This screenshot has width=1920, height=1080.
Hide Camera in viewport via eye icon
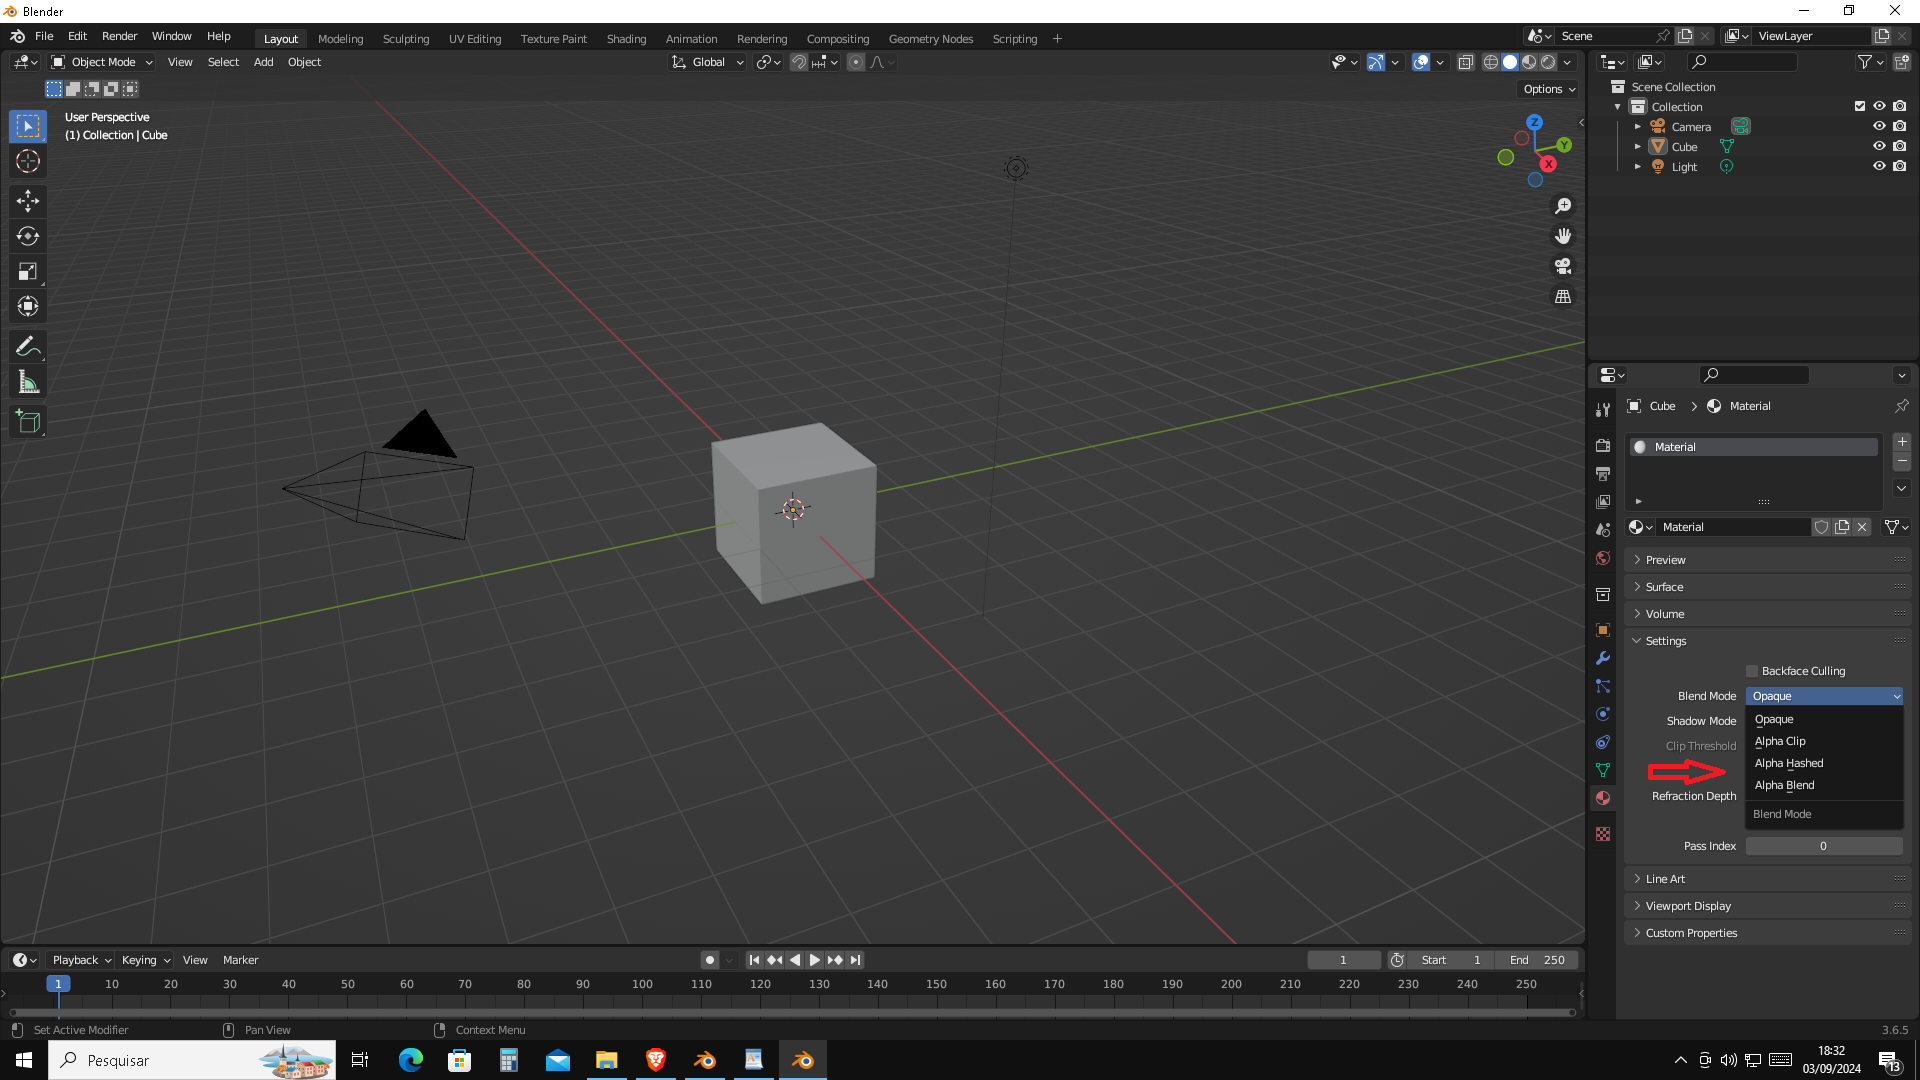(1879, 126)
